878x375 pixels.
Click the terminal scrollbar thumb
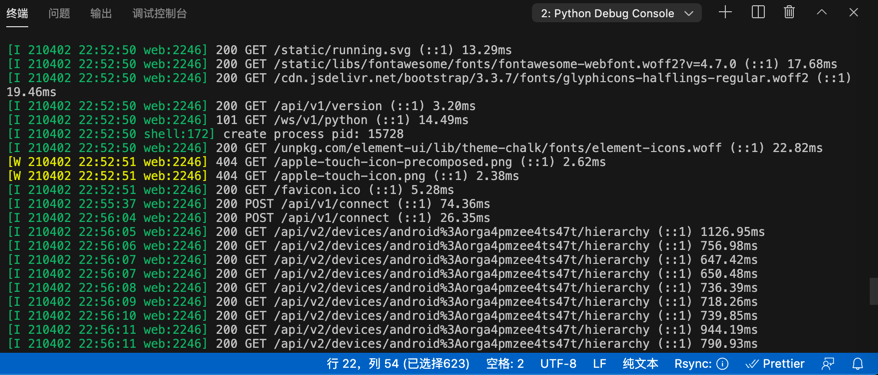tap(874, 291)
